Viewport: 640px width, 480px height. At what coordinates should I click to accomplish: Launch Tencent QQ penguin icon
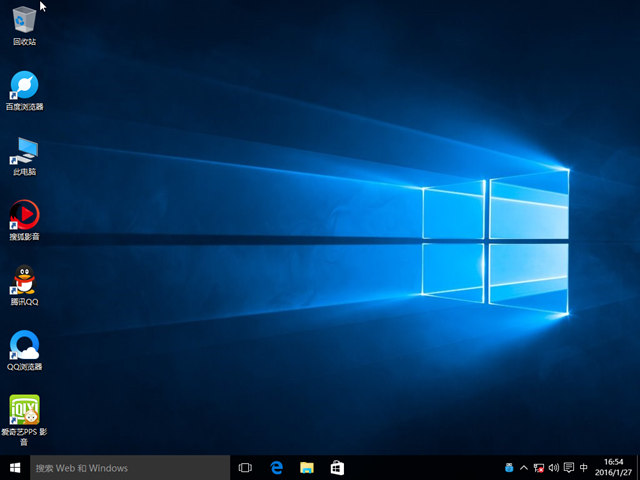[24, 280]
